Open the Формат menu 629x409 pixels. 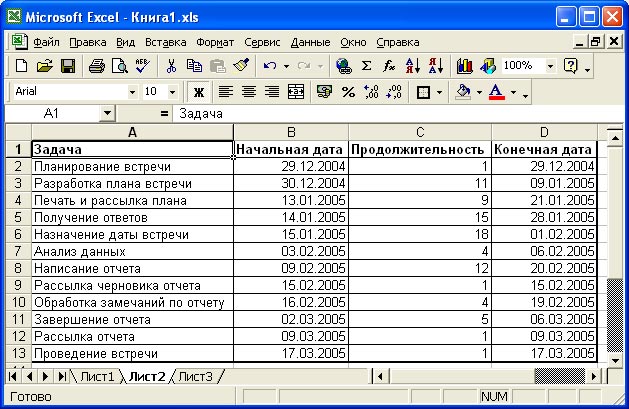(x=215, y=42)
